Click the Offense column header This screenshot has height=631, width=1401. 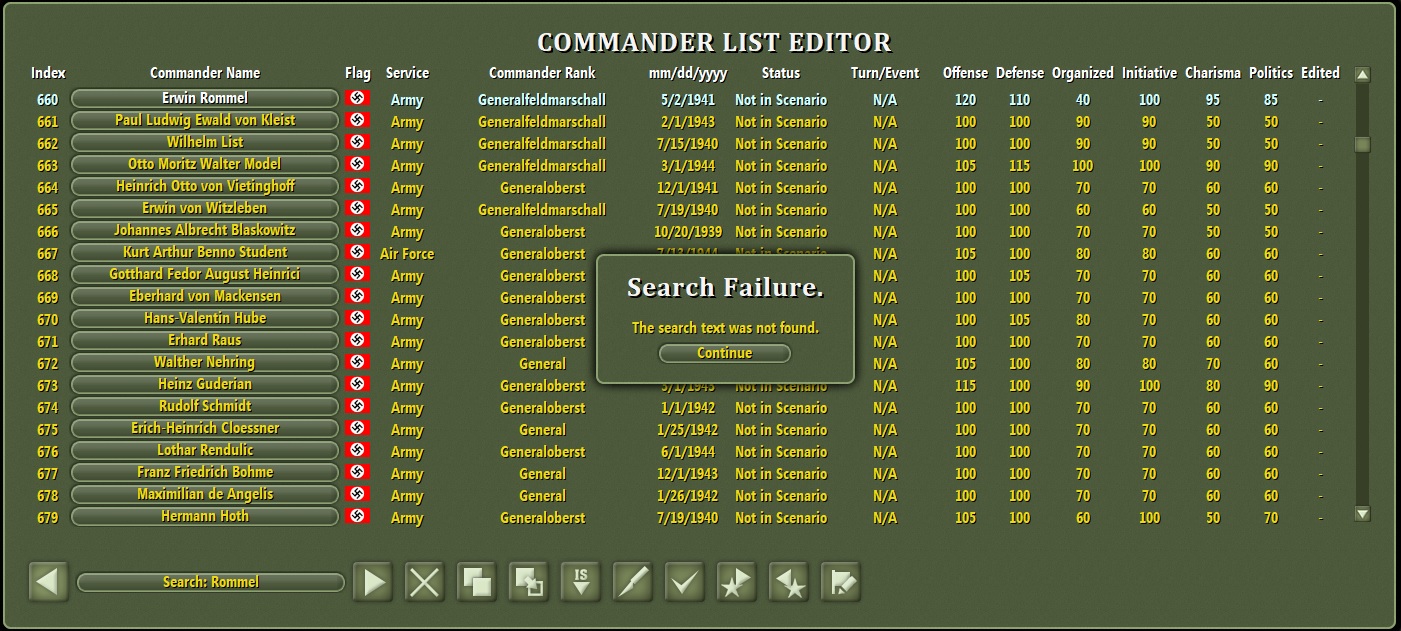pyautogui.click(x=965, y=73)
